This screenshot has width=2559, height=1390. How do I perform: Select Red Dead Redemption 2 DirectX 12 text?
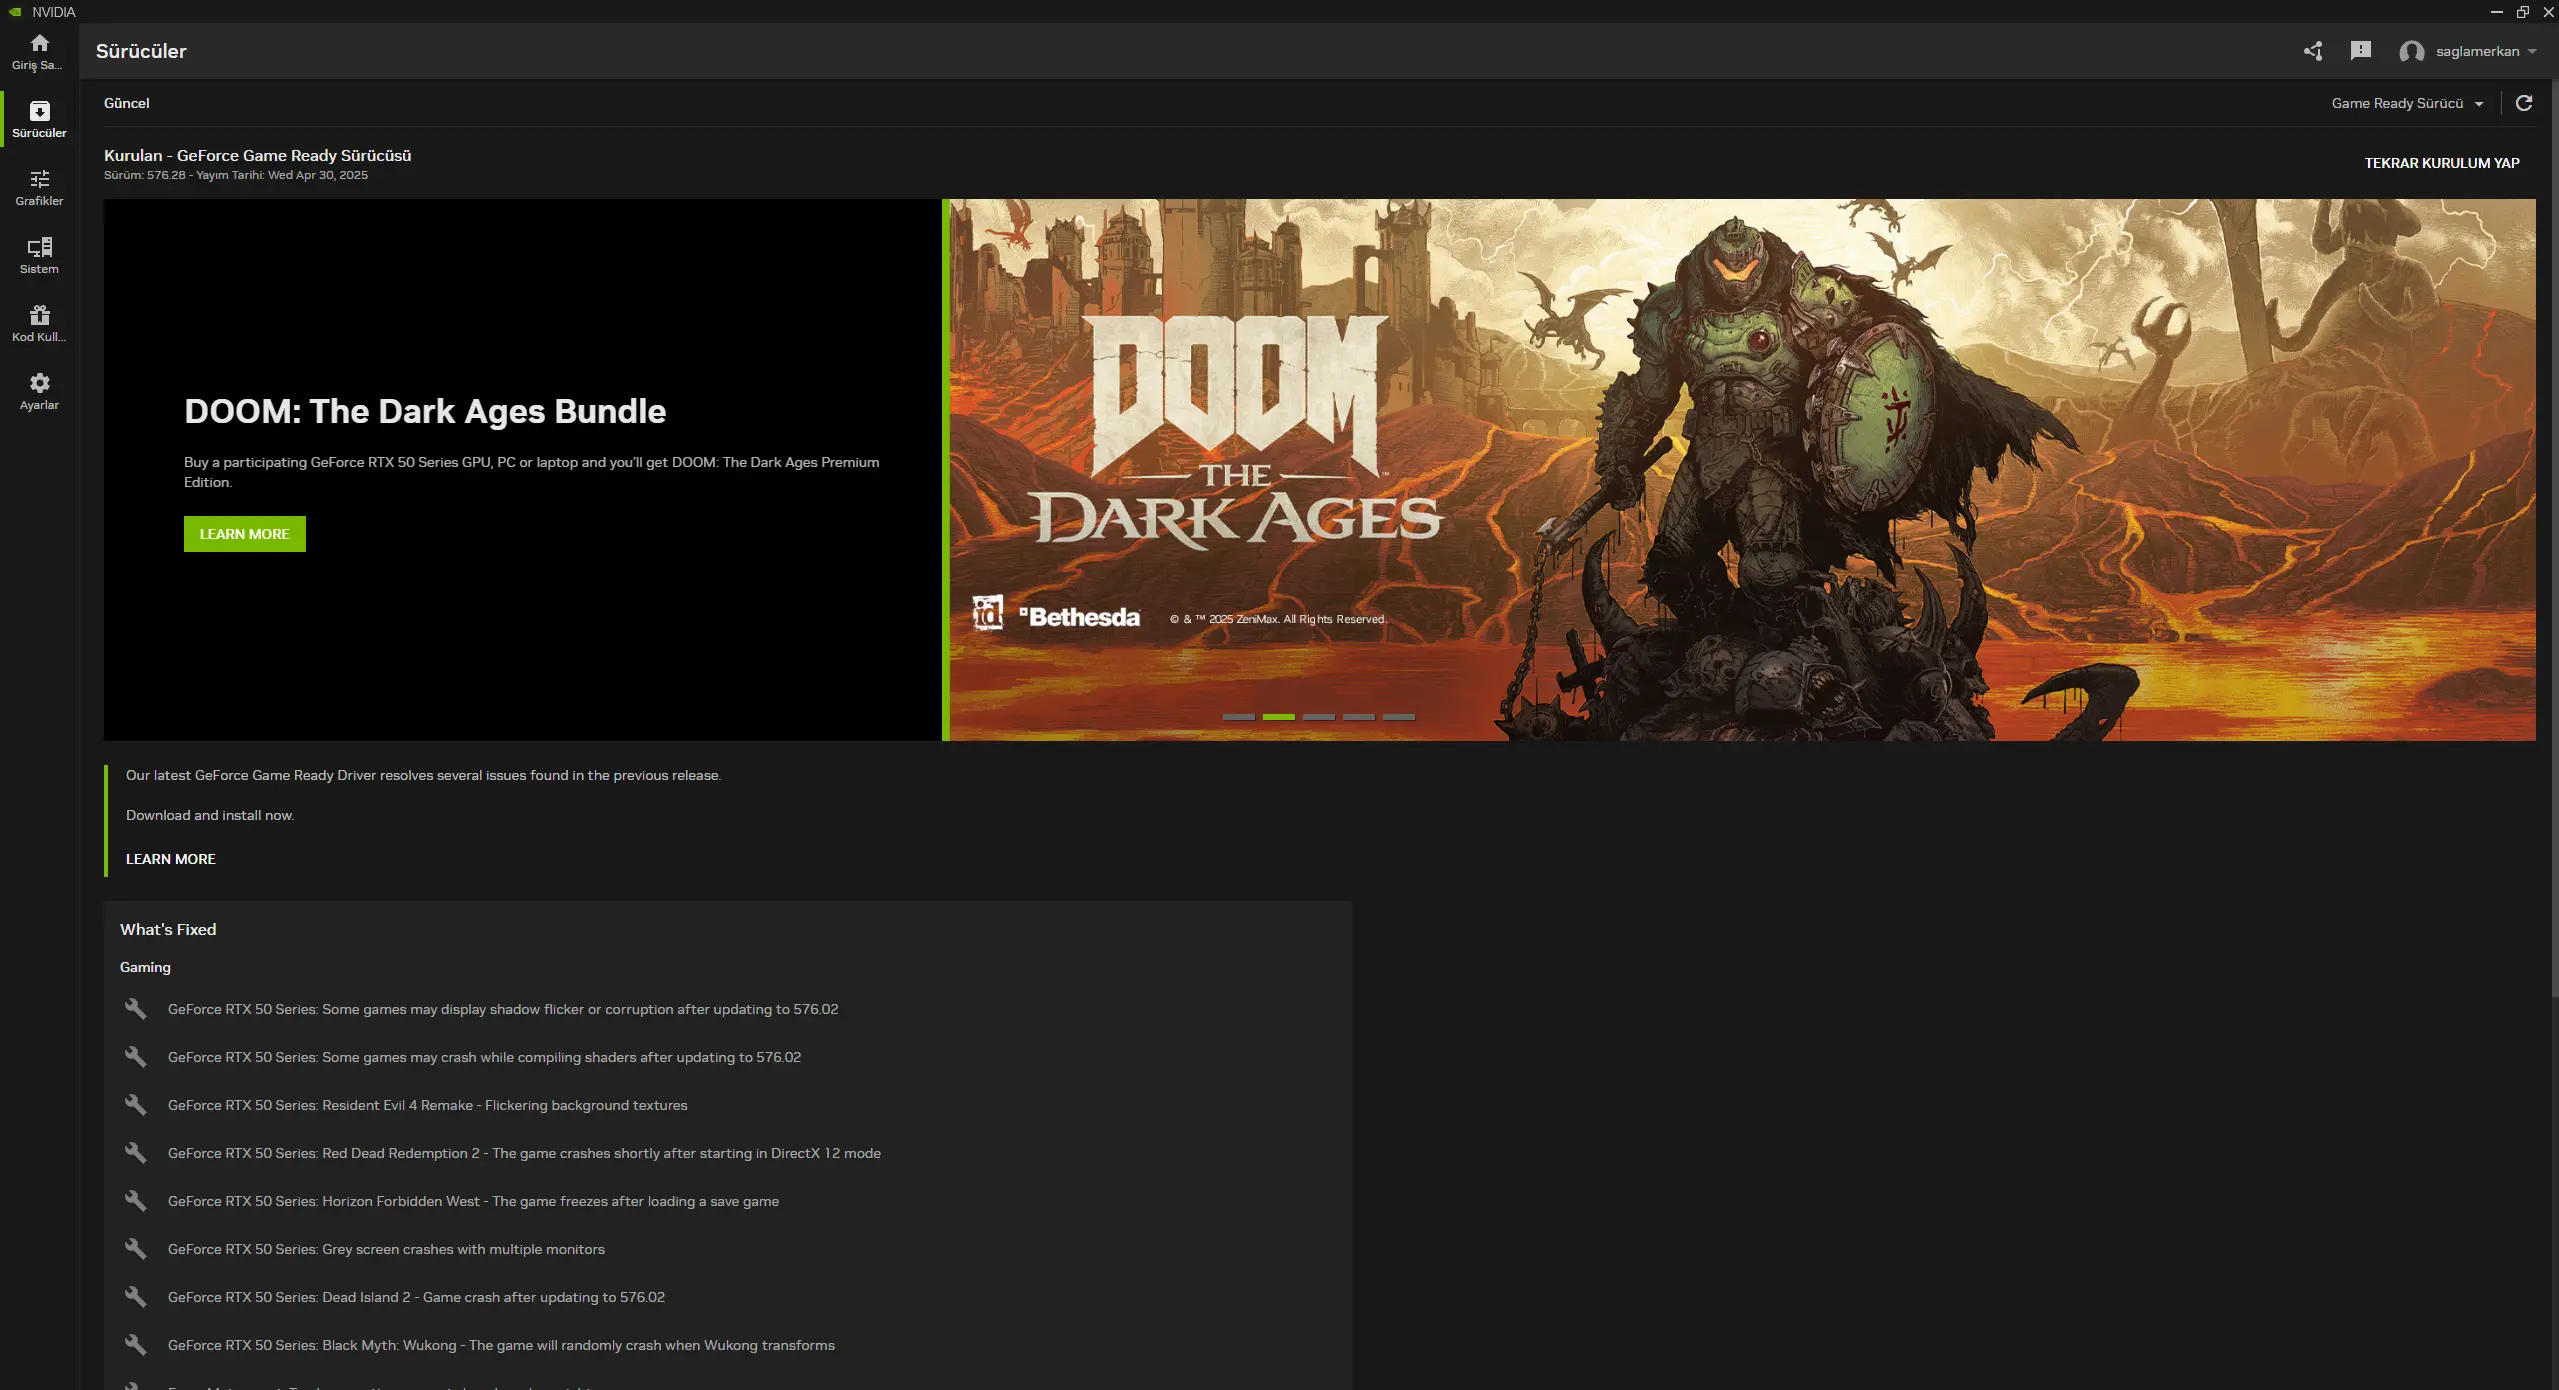[x=525, y=1153]
